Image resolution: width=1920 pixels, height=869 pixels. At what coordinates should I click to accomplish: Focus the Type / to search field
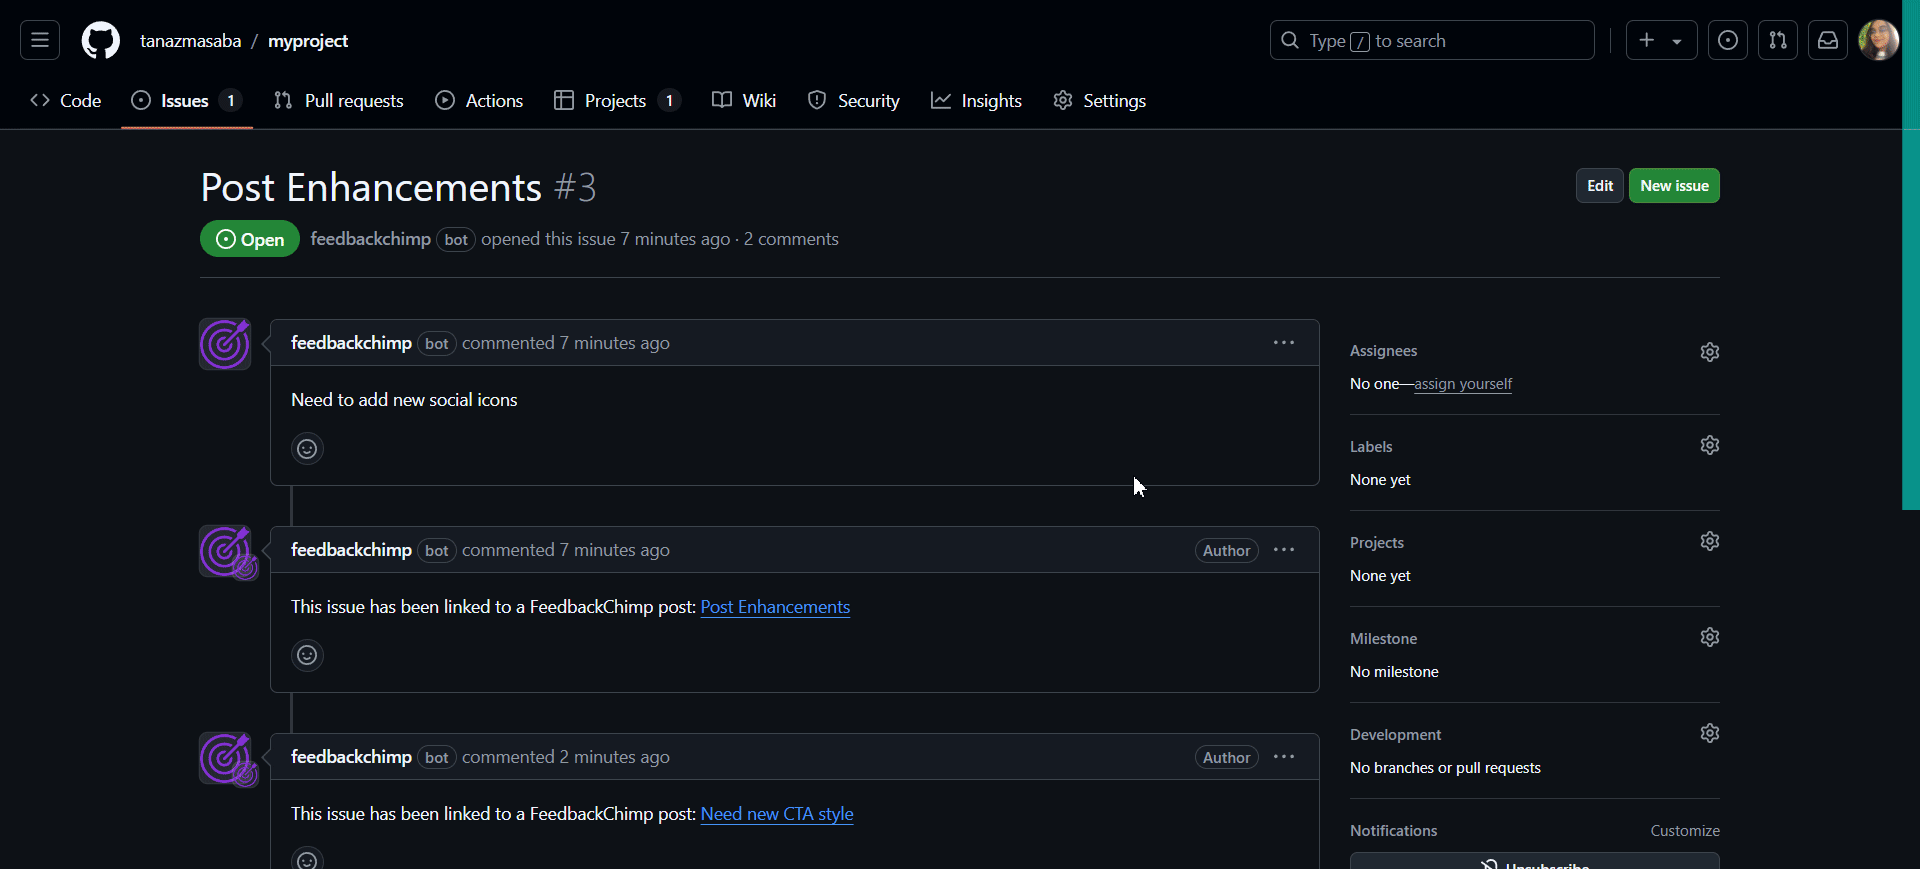coord(1432,40)
